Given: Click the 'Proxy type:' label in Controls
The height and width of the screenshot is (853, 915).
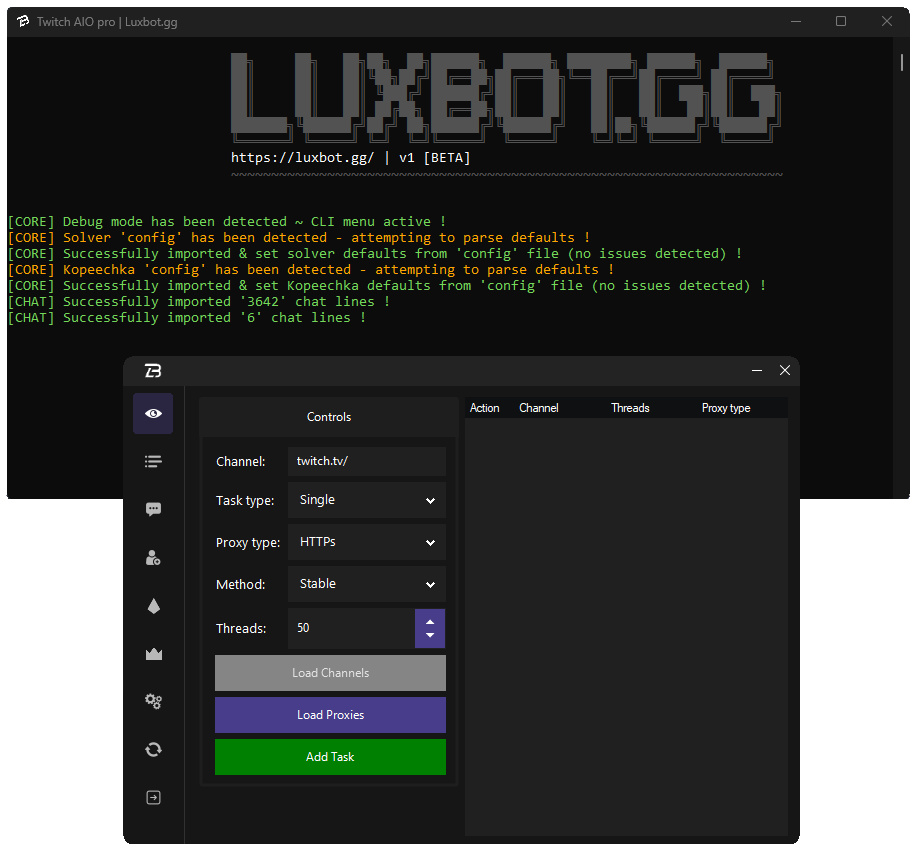Looking at the screenshot, I should click(x=248, y=543).
